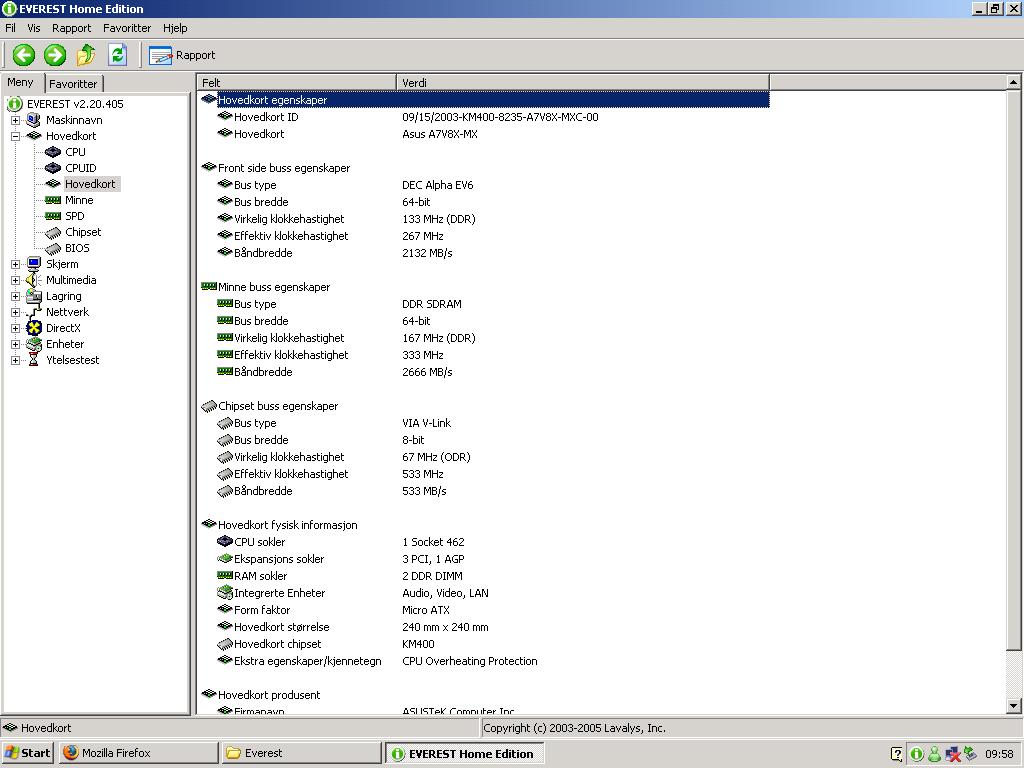
Task: Switch to the Meny tab
Action: tap(20, 82)
